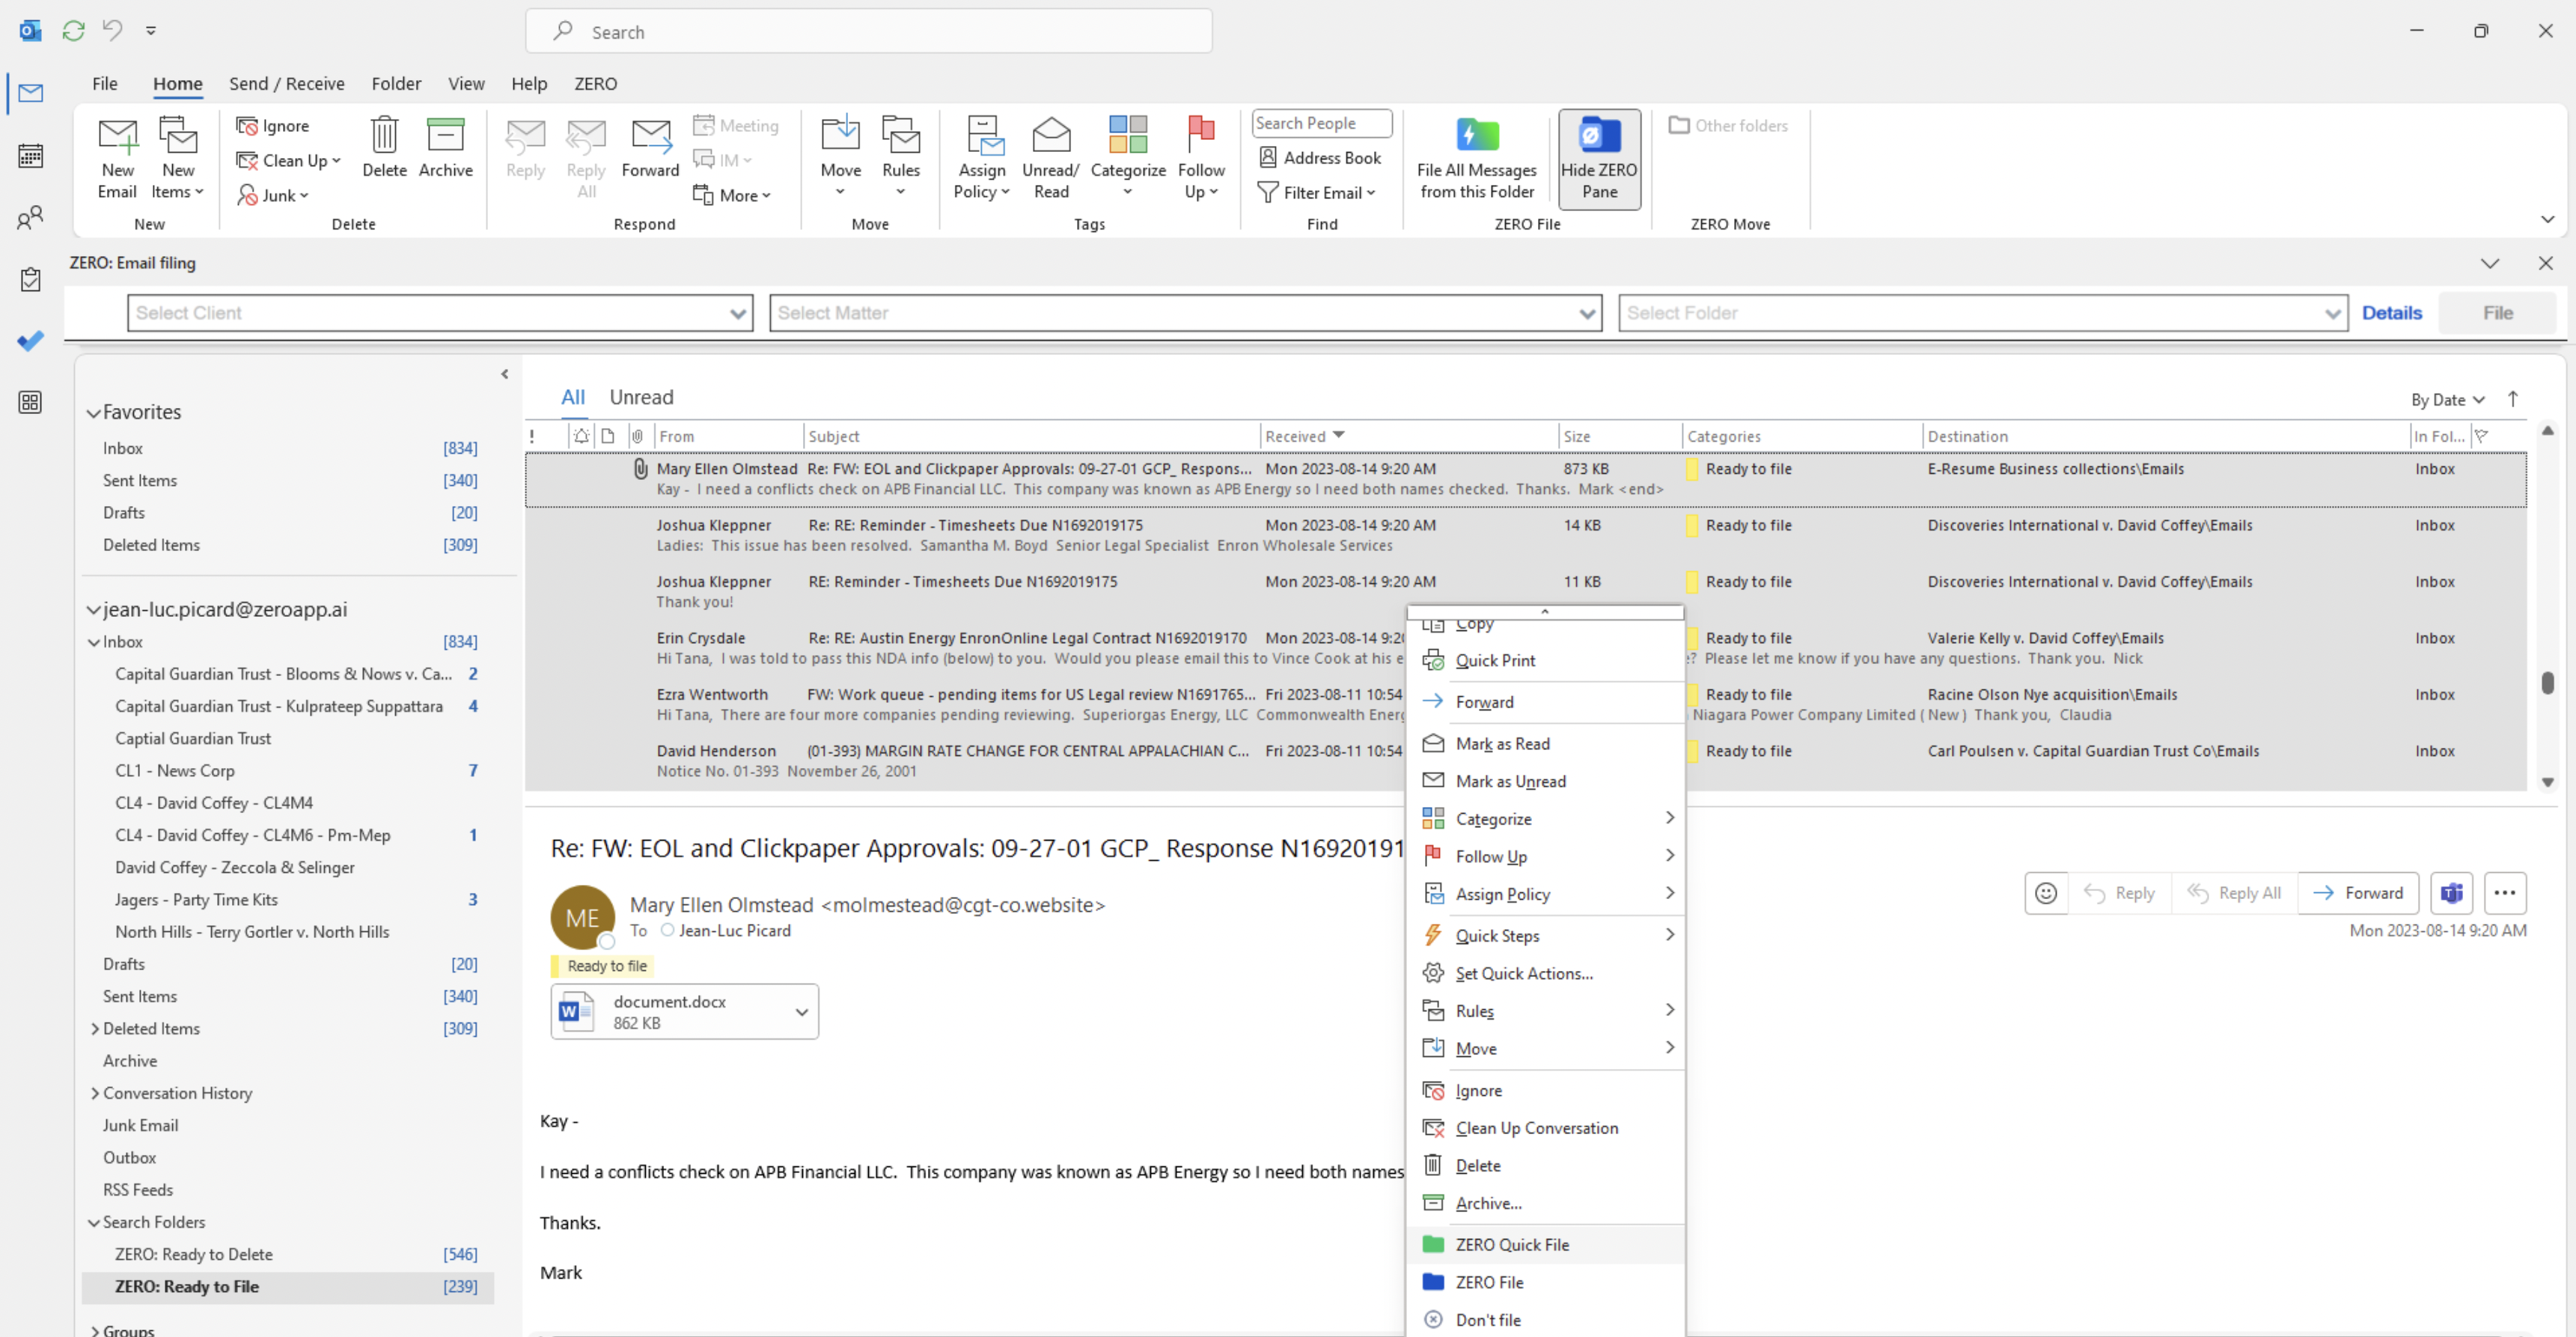2576x1337 pixels.
Task: Open the Clean Up dropdown in ribbon
Action: point(289,161)
